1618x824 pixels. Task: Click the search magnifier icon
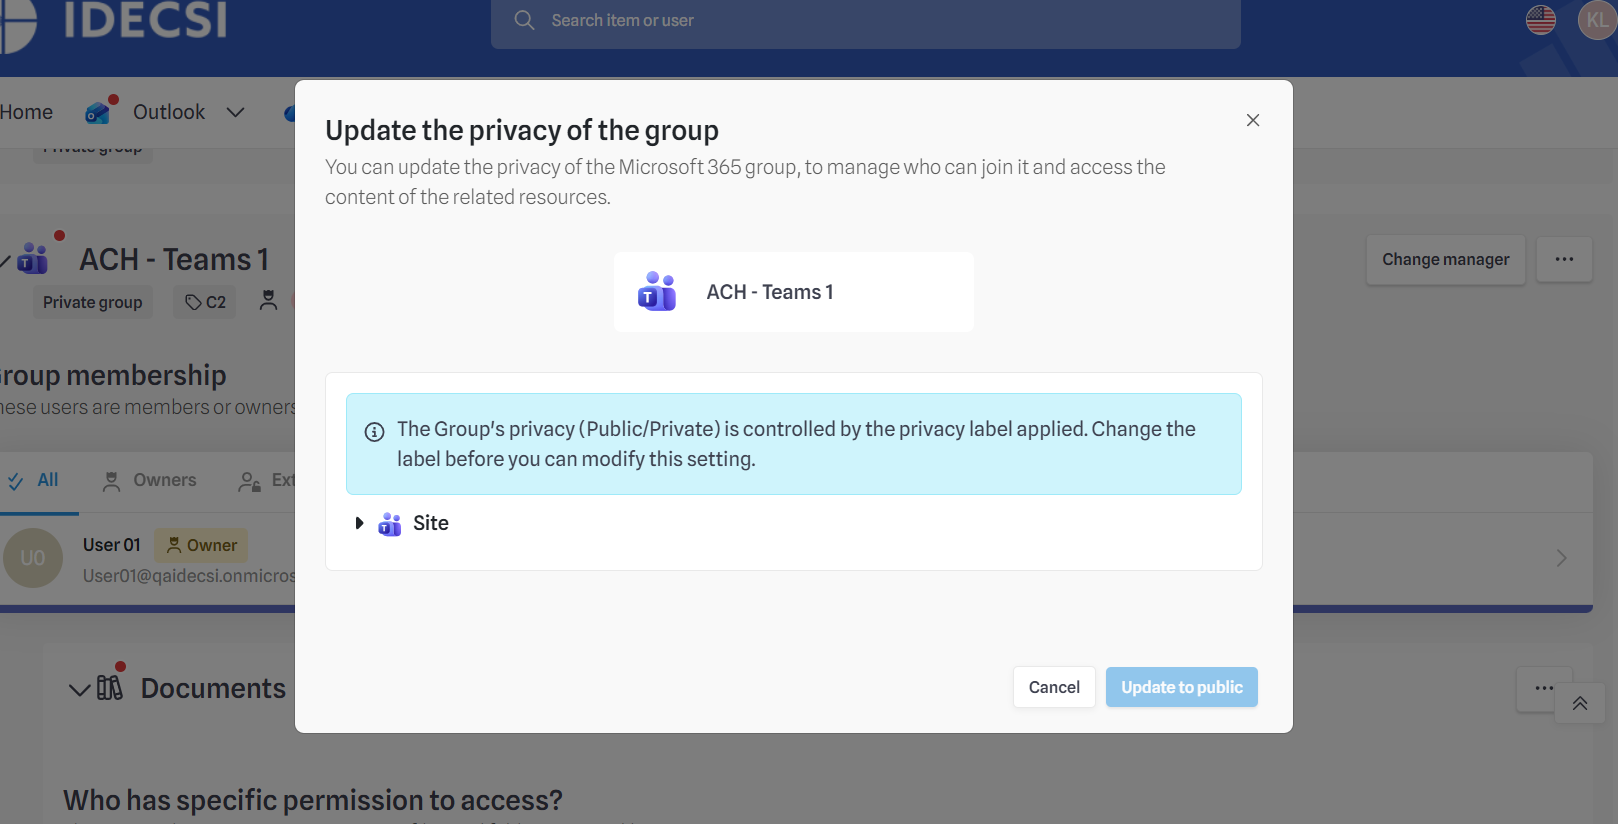tap(524, 20)
